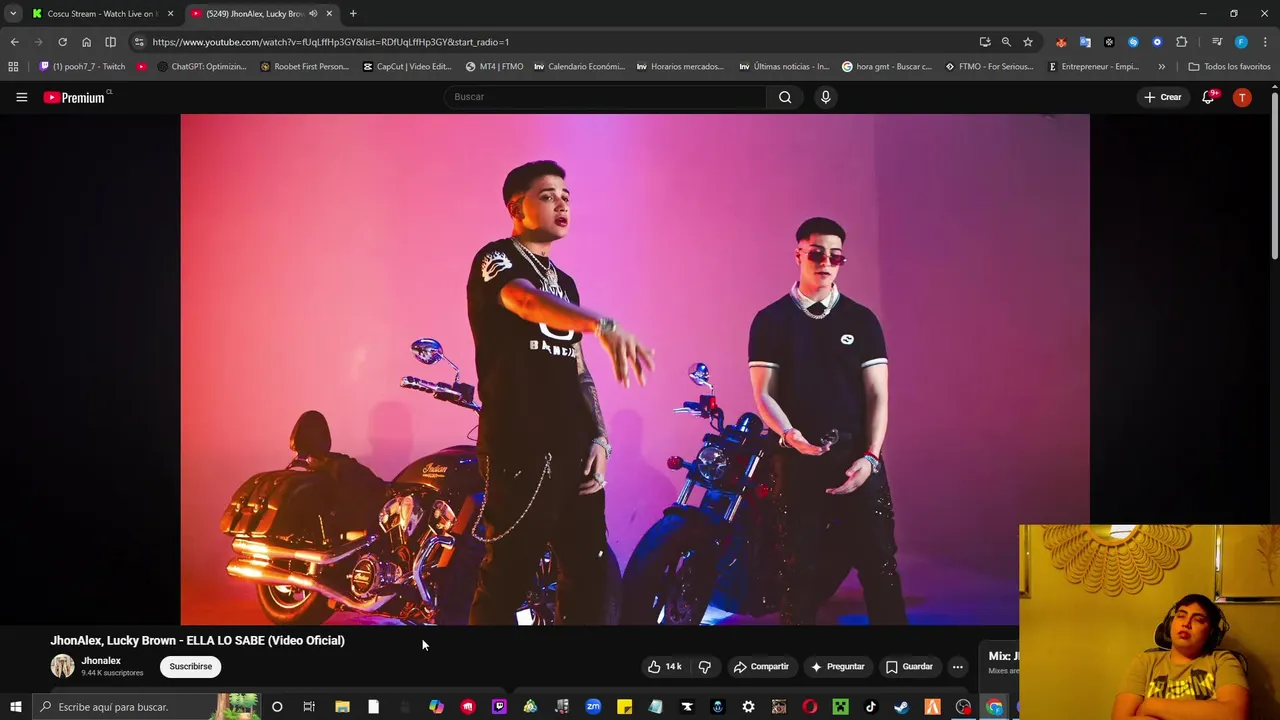Image resolution: width=1280 pixels, height=720 pixels.
Task: Open the Google Translate extension
Action: click(x=1085, y=42)
